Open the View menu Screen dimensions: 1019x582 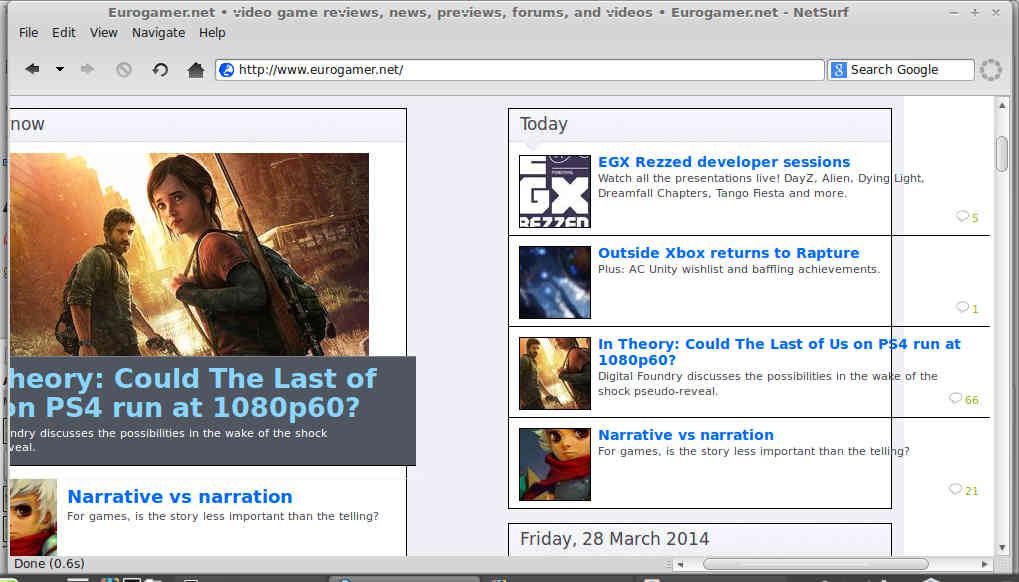pos(104,32)
